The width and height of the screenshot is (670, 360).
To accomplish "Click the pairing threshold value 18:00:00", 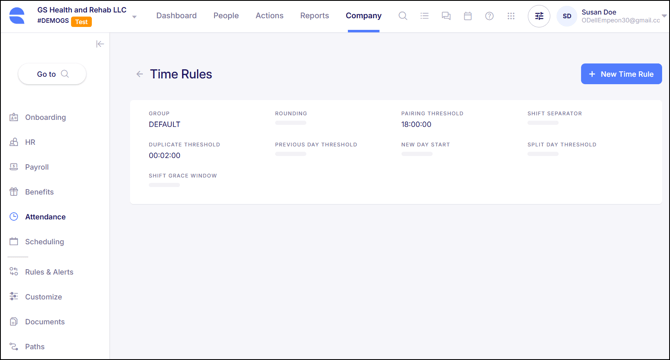I will 416,124.
